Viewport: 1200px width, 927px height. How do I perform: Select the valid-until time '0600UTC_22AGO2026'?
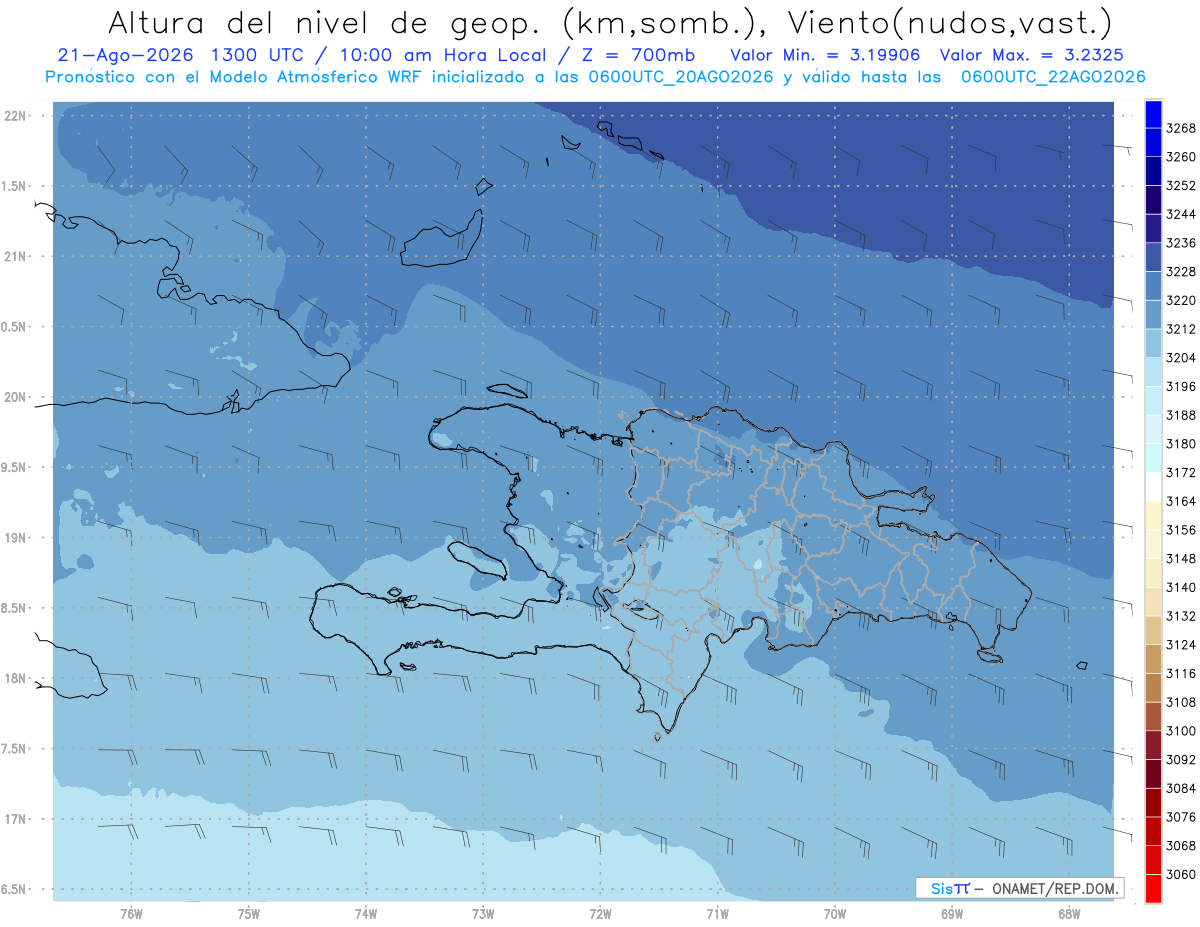click(1053, 77)
